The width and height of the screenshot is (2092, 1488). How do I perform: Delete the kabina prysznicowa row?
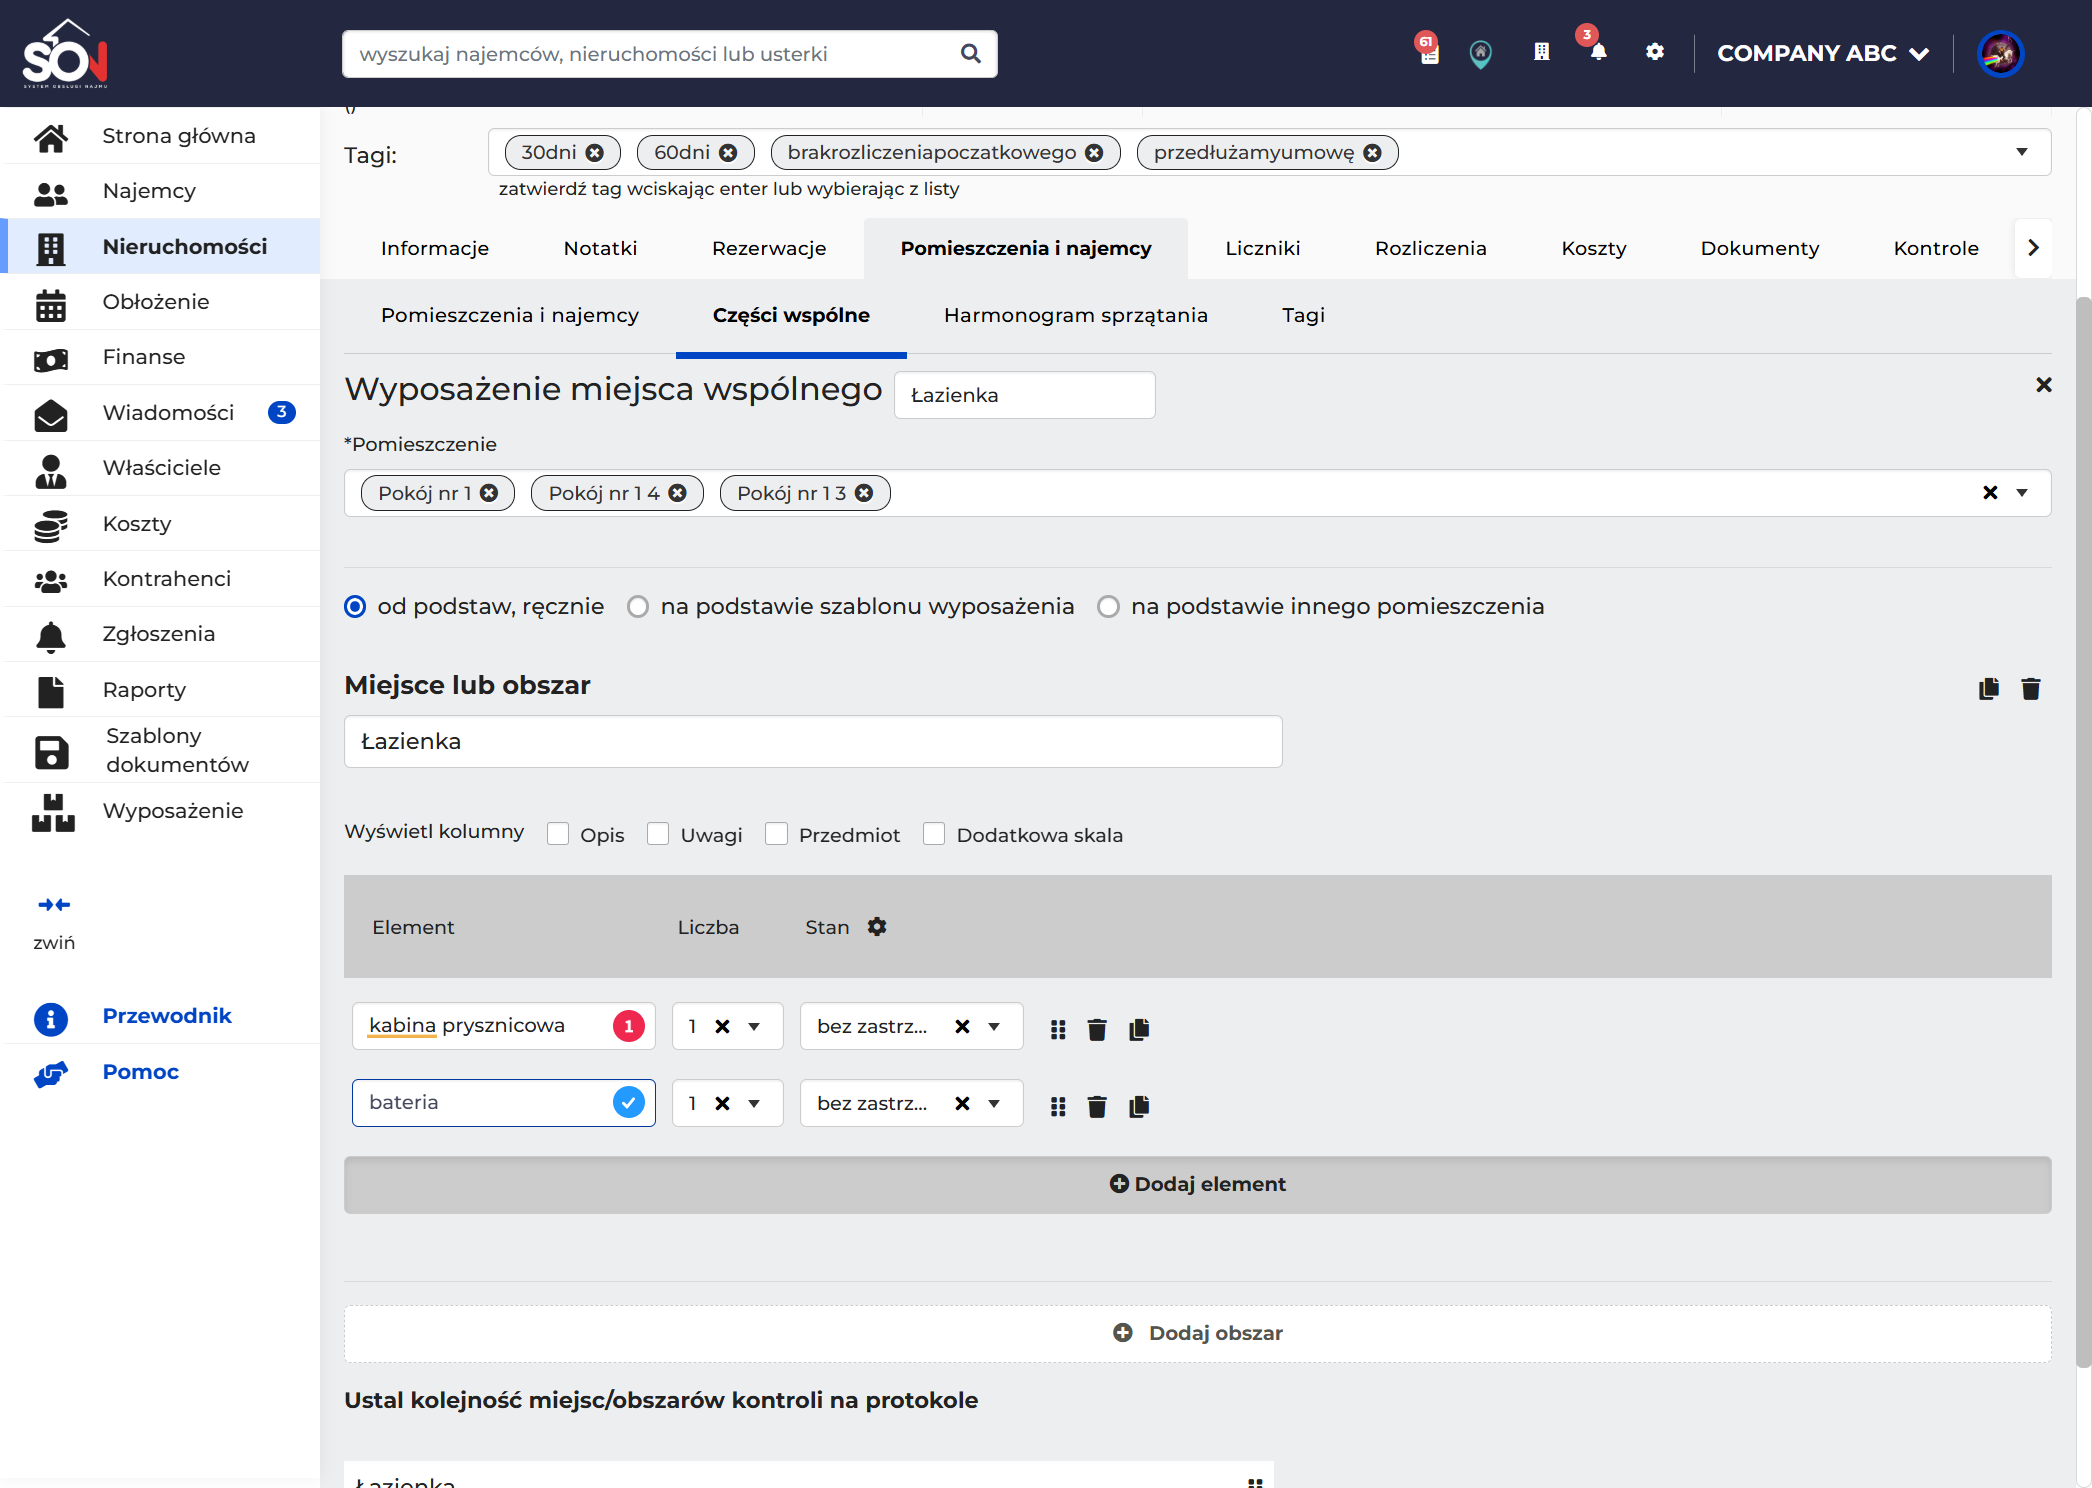point(1097,1029)
